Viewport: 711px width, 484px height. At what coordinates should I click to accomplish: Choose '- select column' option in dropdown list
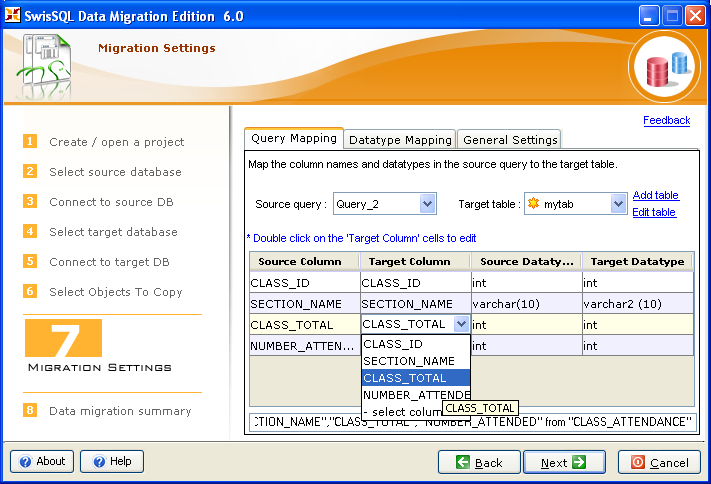402,412
